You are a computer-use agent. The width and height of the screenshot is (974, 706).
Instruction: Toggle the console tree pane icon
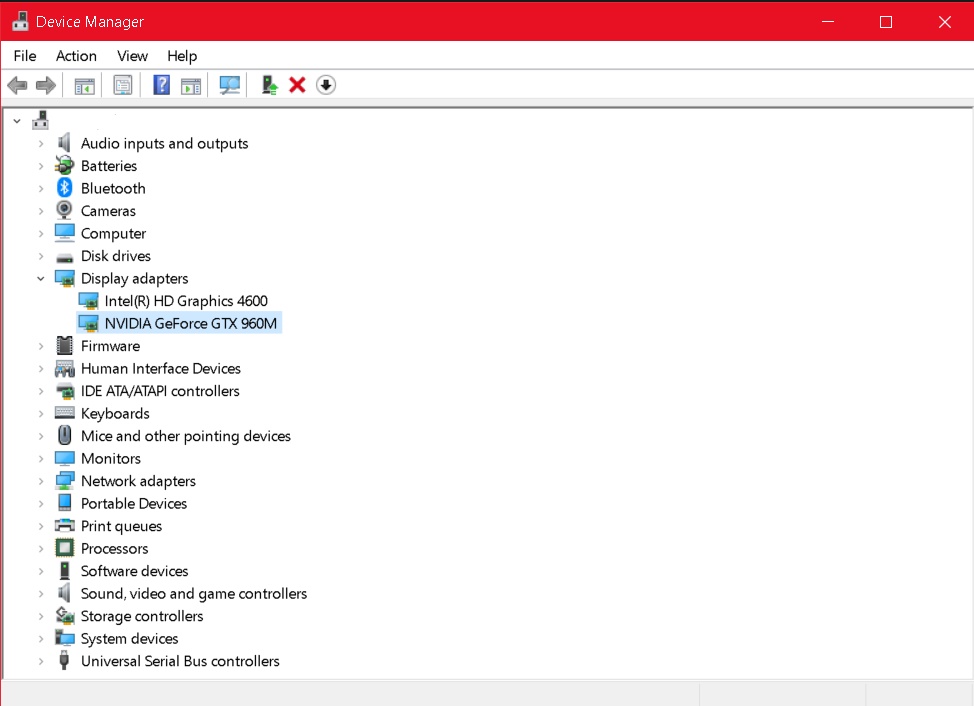[84, 85]
